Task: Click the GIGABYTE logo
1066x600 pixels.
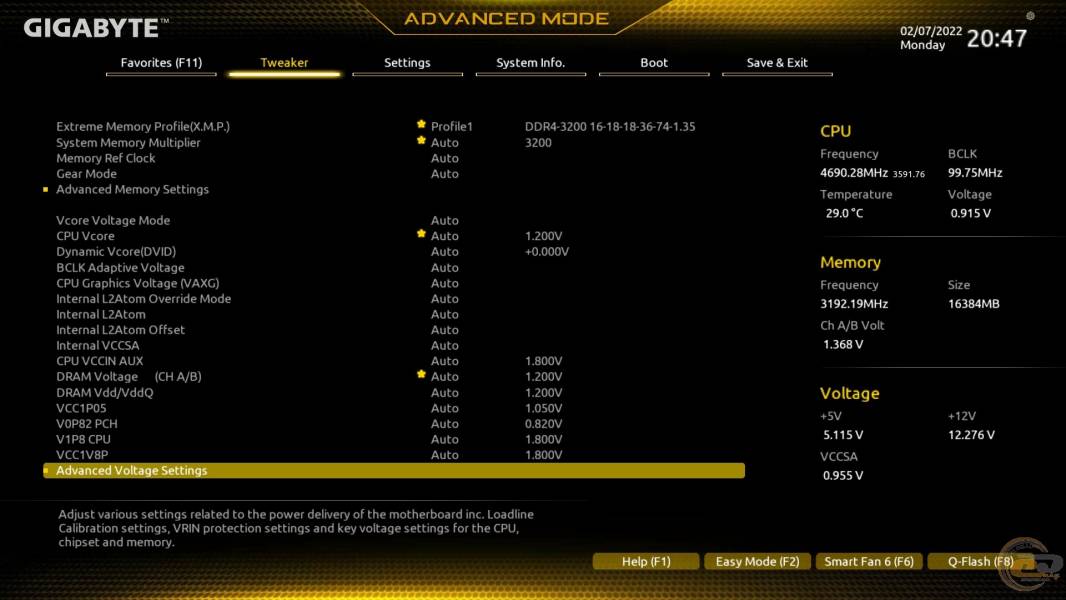Action: pos(96,28)
